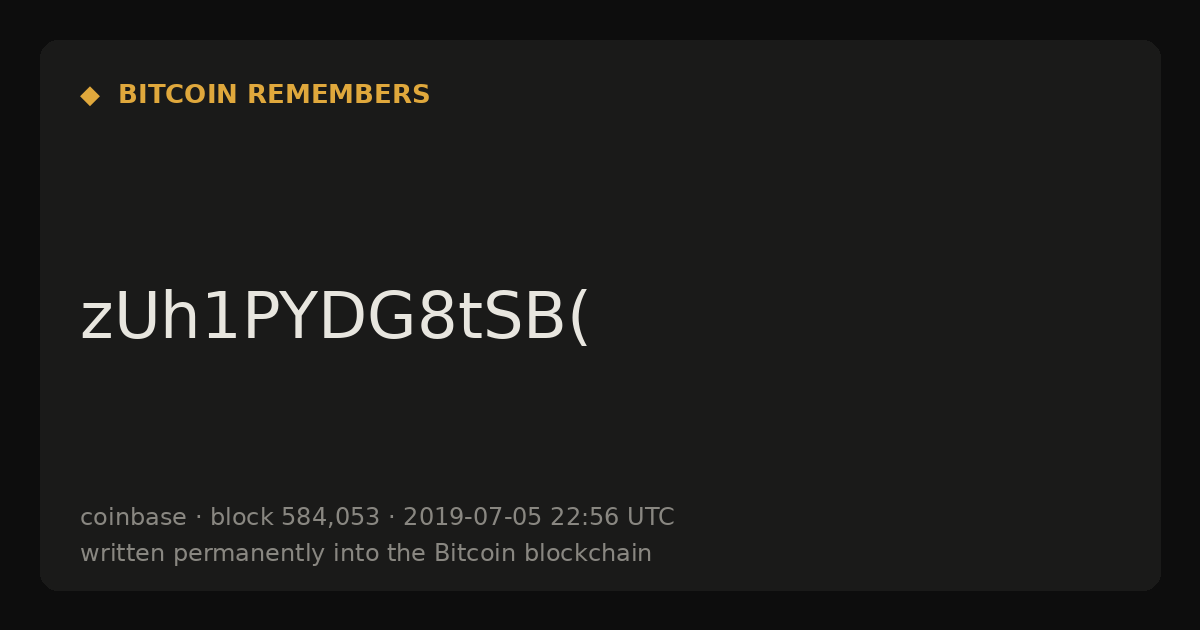This screenshot has width=1200, height=630.
Task: Select the date 2019-07-05
Action: click(x=472, y=517)
